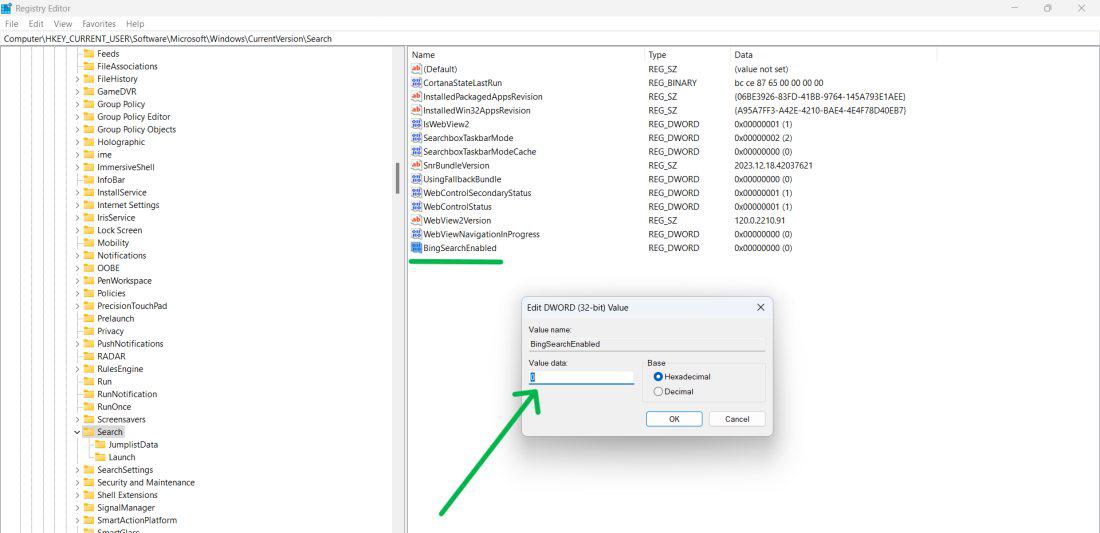Click SnrBundleVersion data 2023.12.18.42037621
1100x533 pixels.
coord(774,166)
